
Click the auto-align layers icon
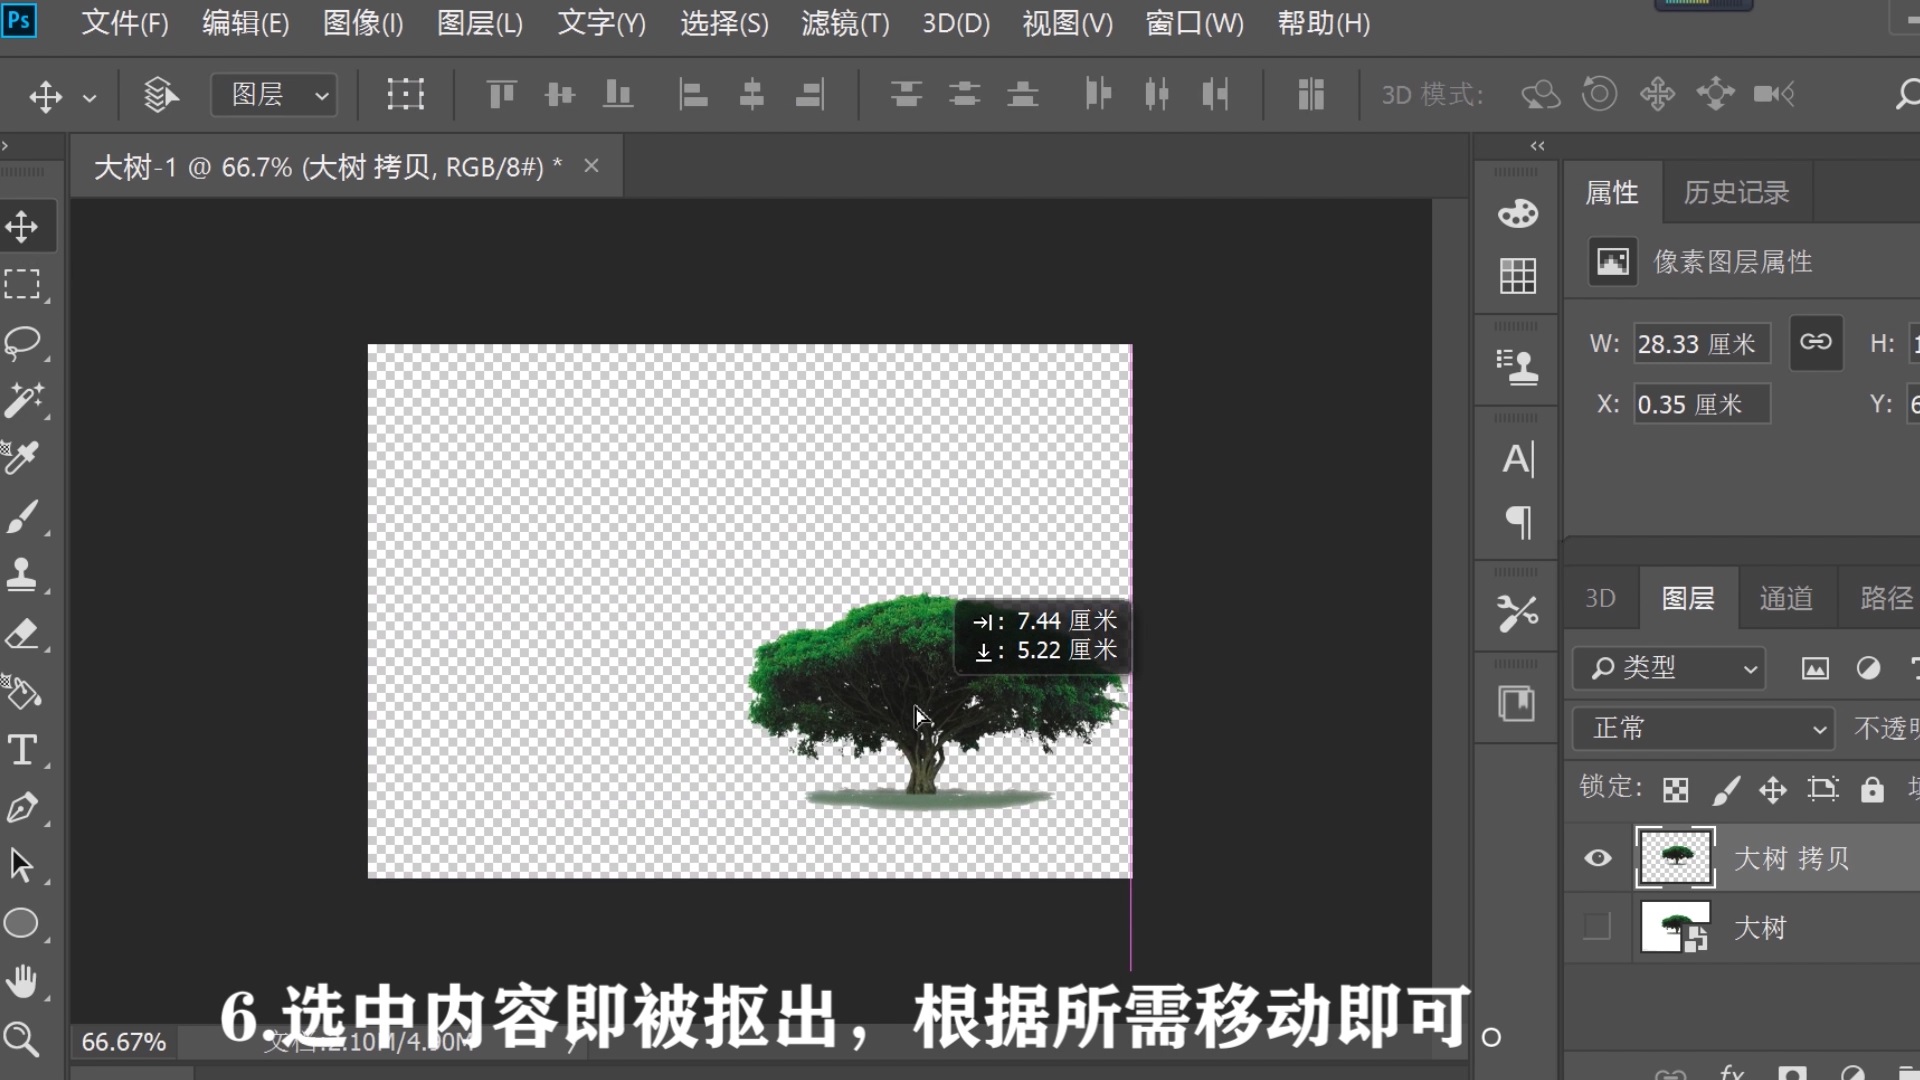[x=1311, y=95]
